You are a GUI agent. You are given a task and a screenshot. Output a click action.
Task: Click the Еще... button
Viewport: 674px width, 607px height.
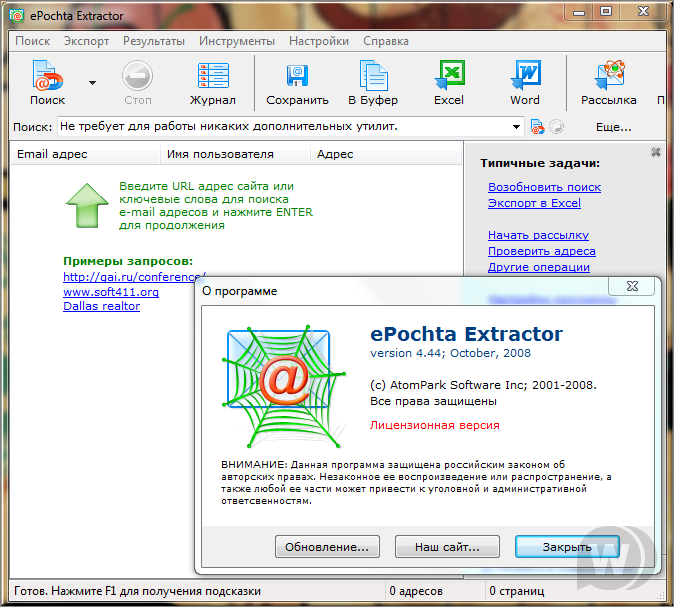(613, 127)
